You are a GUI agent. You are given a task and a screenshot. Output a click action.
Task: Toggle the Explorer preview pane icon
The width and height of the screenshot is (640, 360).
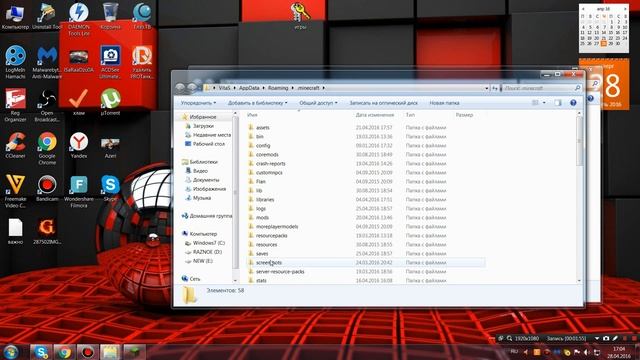click(x=558, y=103)
